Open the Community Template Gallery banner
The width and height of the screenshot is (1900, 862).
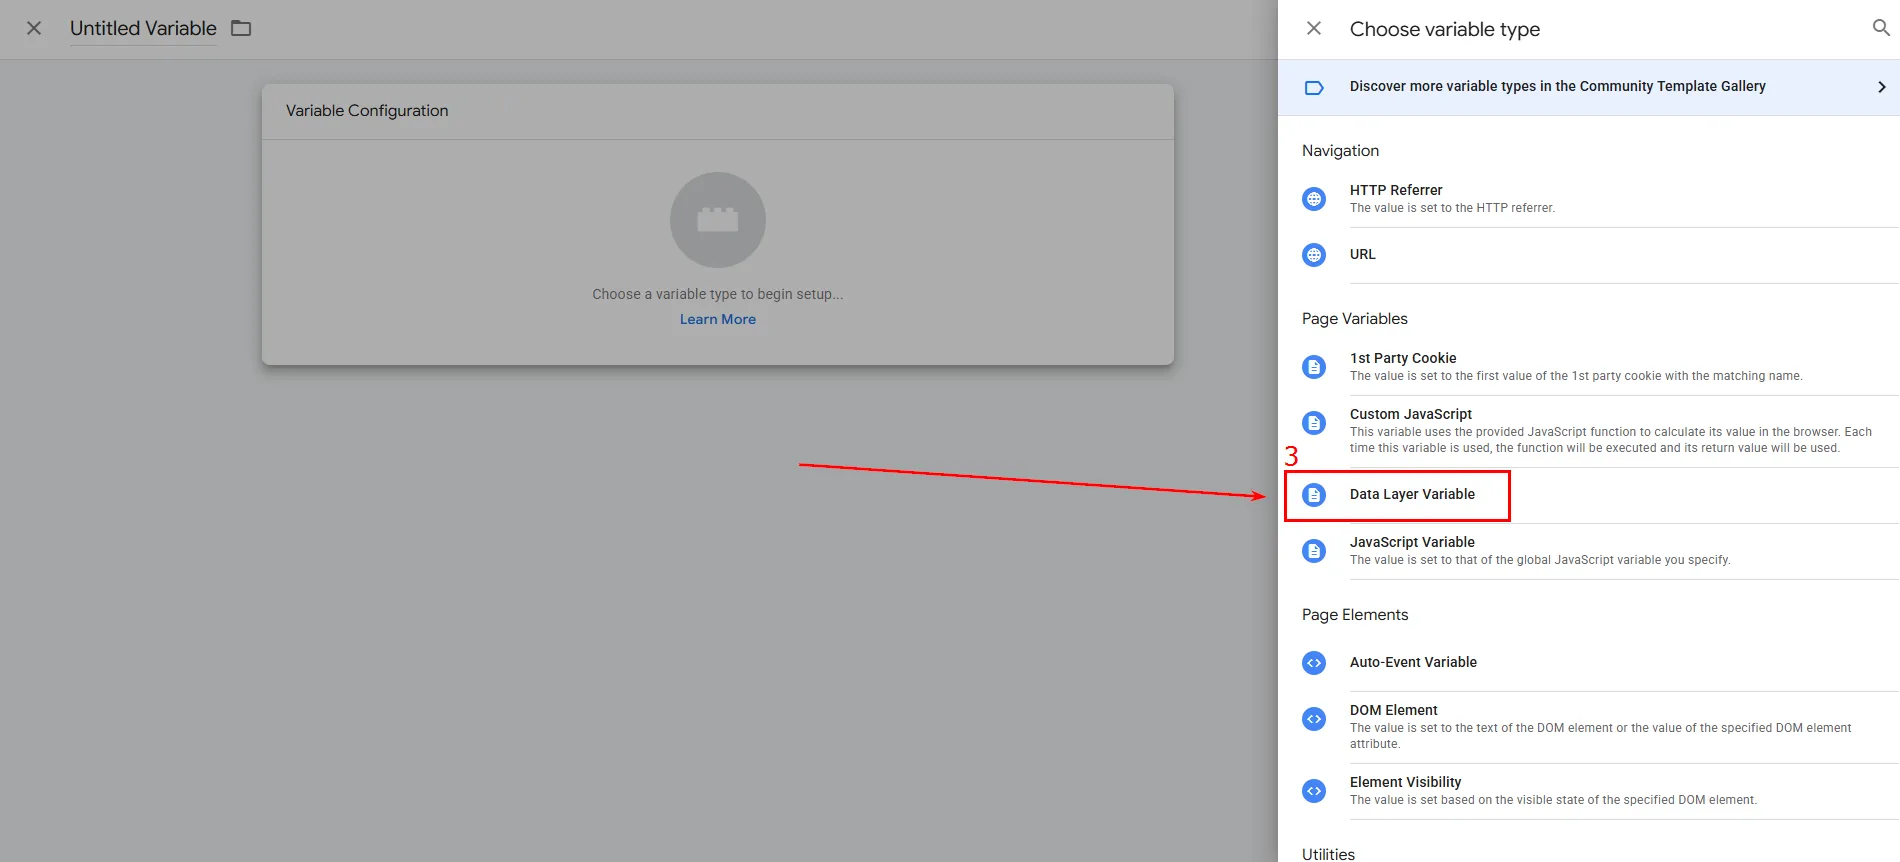[x=1557, y=87]
